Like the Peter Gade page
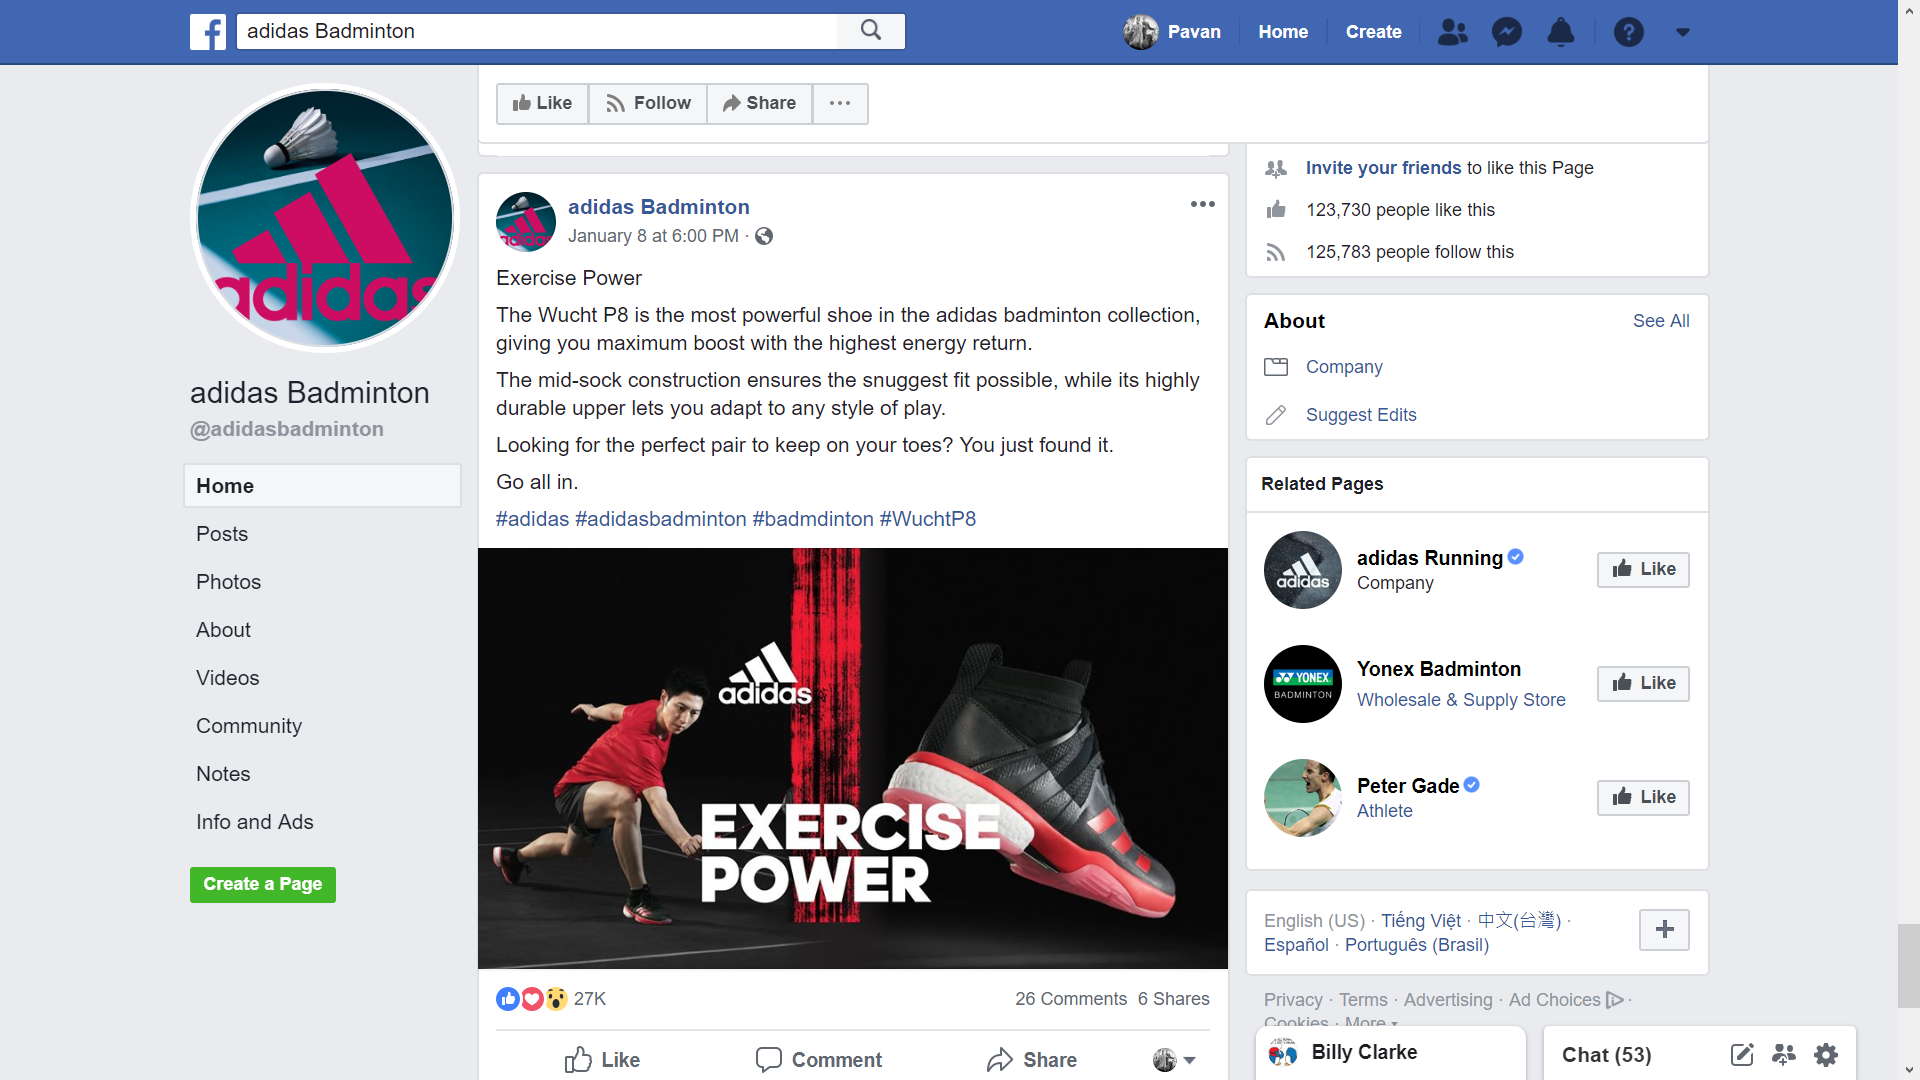 tap(1643, 797)
